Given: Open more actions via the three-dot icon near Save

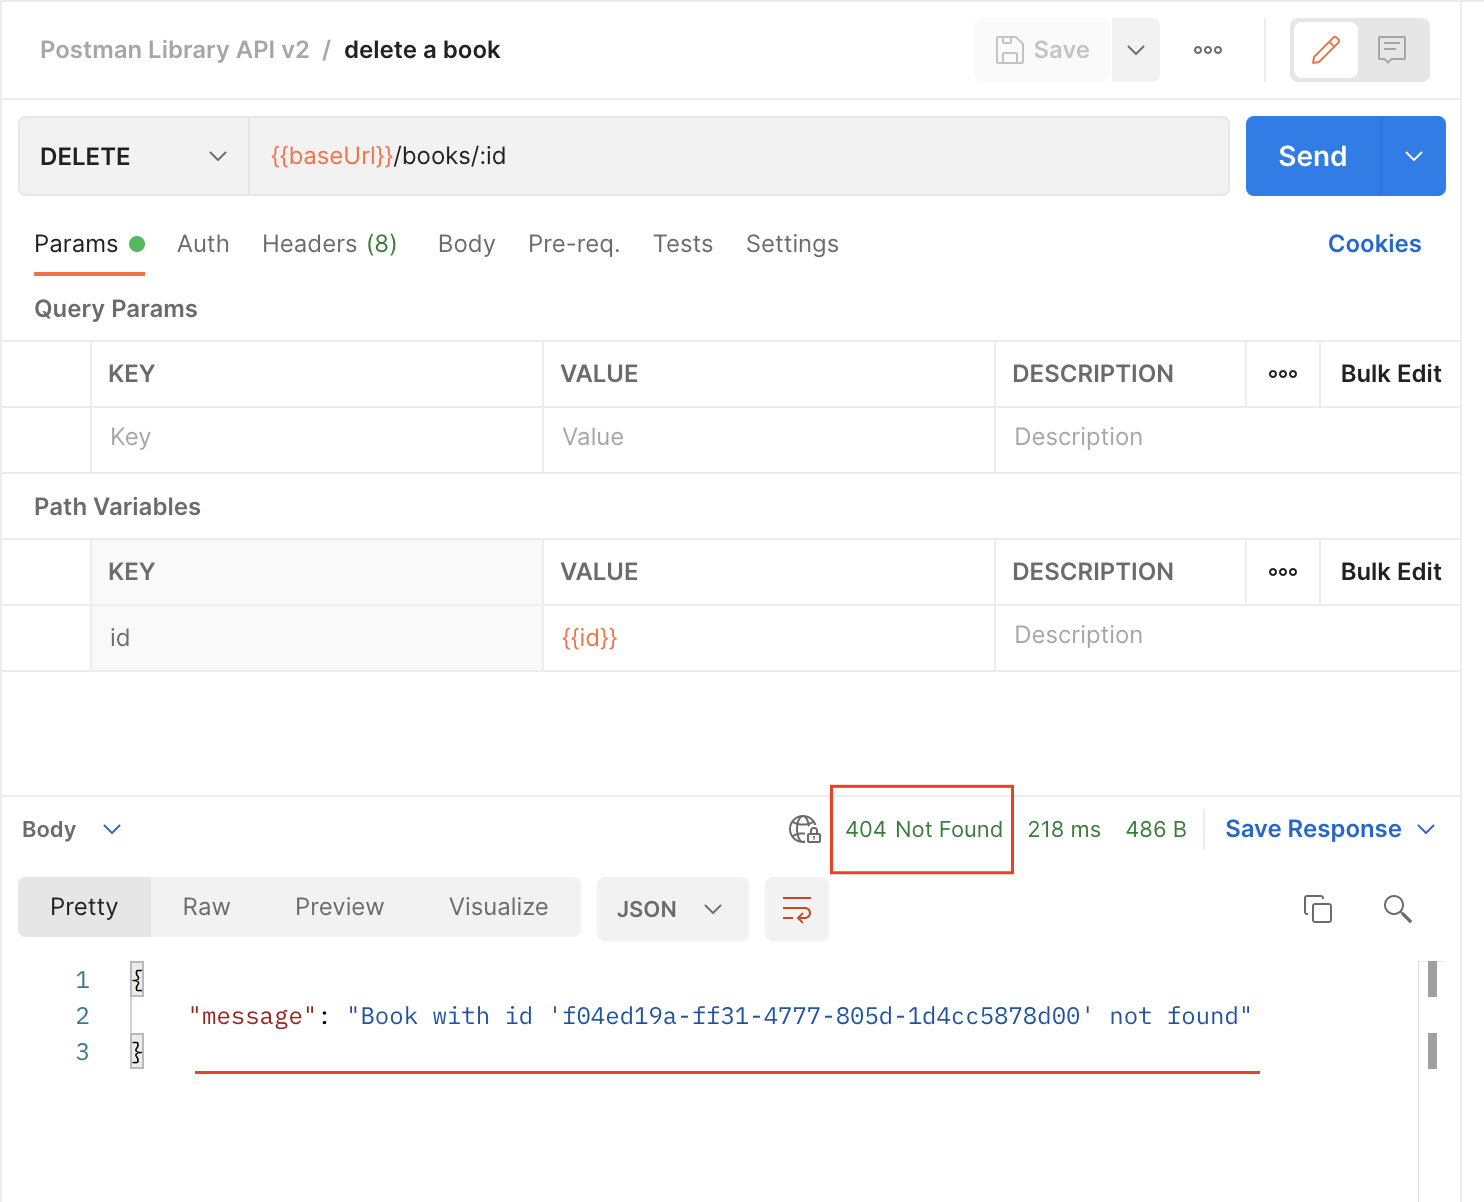Looking at the screenshot, I should point(1207,49).
